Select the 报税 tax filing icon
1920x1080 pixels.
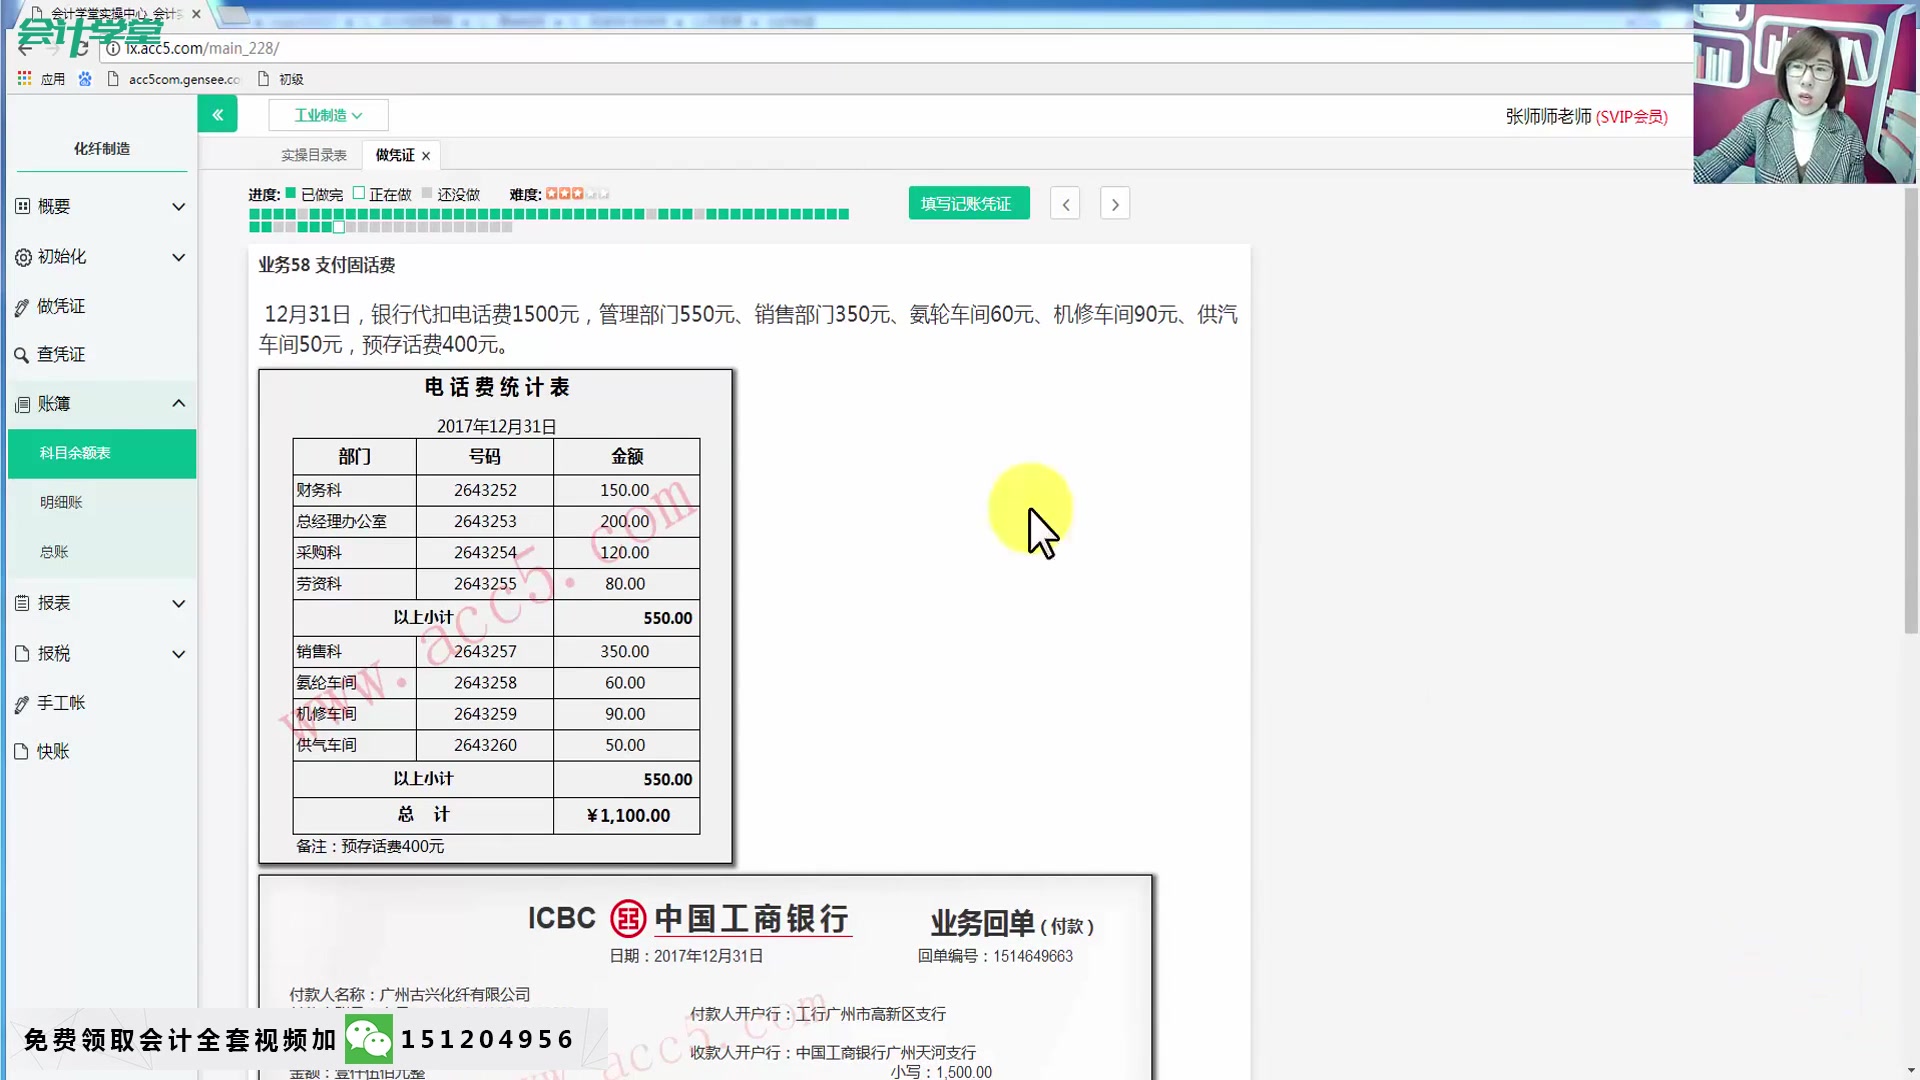[21, 653]
